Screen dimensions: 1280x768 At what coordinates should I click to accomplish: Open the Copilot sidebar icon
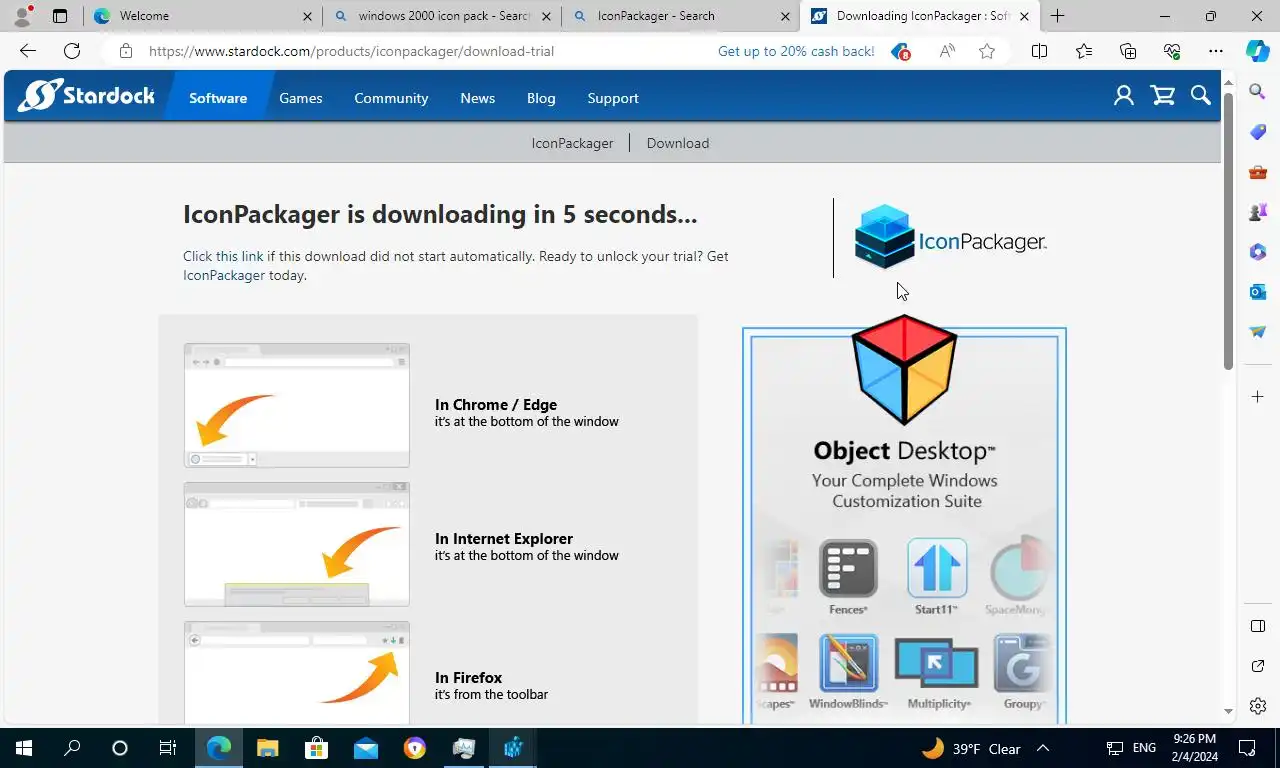pyautogui.click(x=1258, y=51)
